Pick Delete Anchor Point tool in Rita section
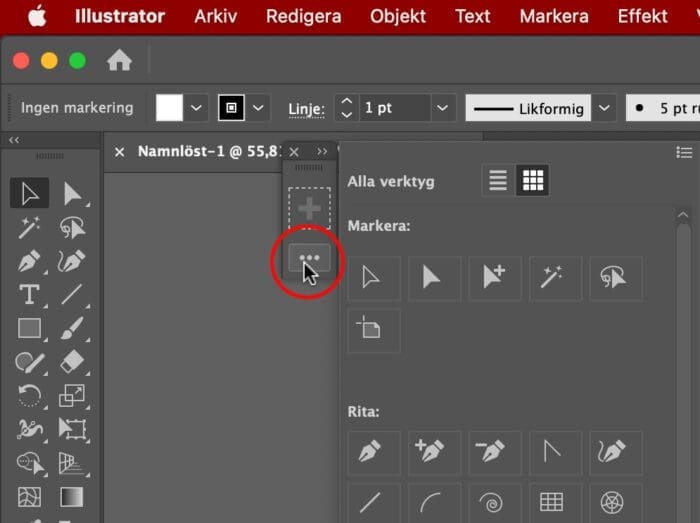The width and height of the screenshot is (700, 523). [x=495, y=452]
